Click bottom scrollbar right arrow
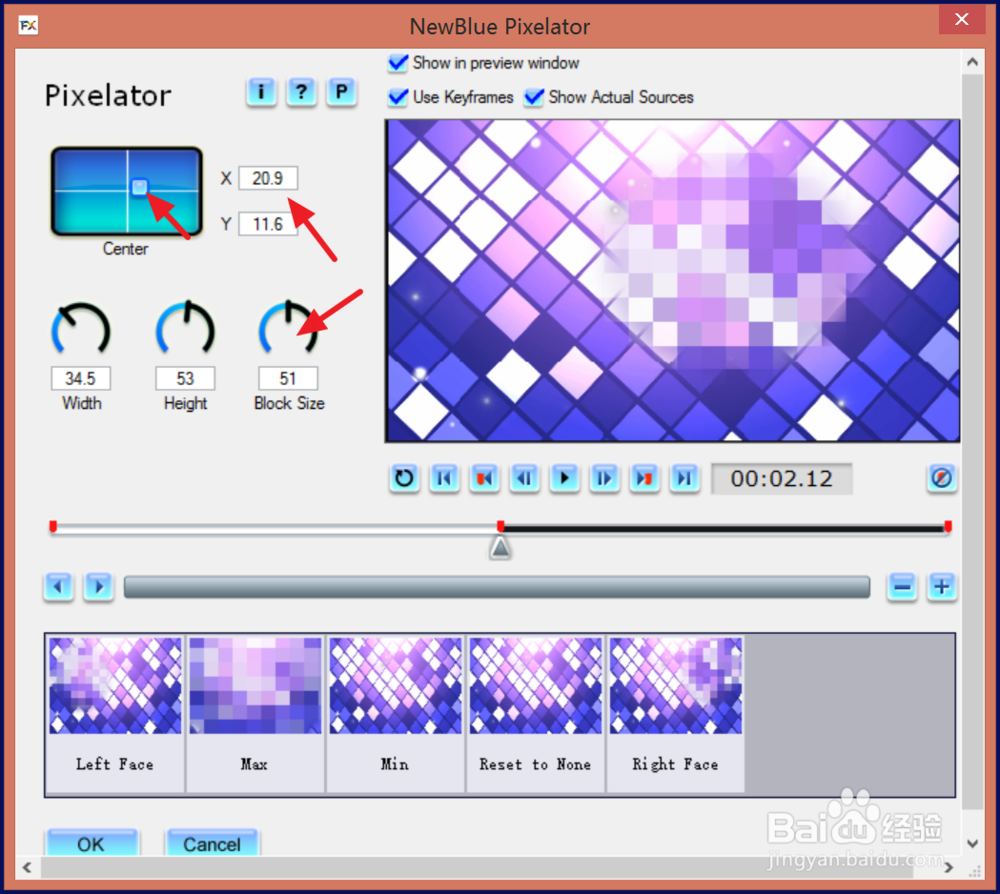Viewport: 1000px width, 894px height. coord(949,867)
